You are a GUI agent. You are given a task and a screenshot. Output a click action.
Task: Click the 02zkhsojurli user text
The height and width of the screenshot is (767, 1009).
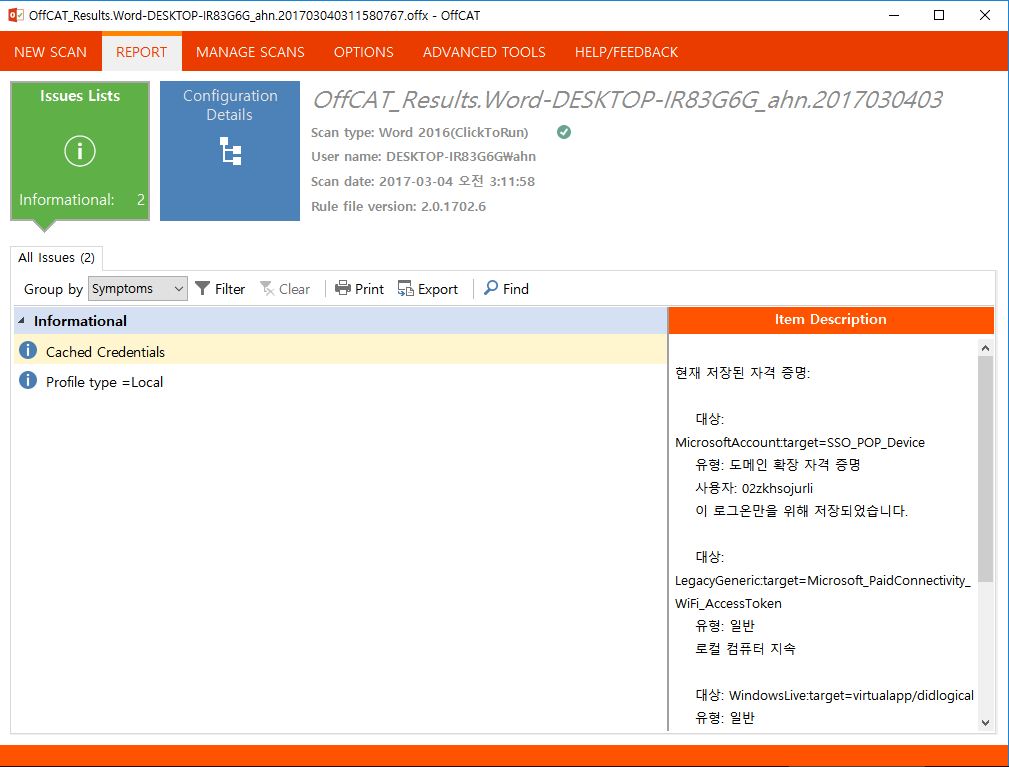point(777,488)
